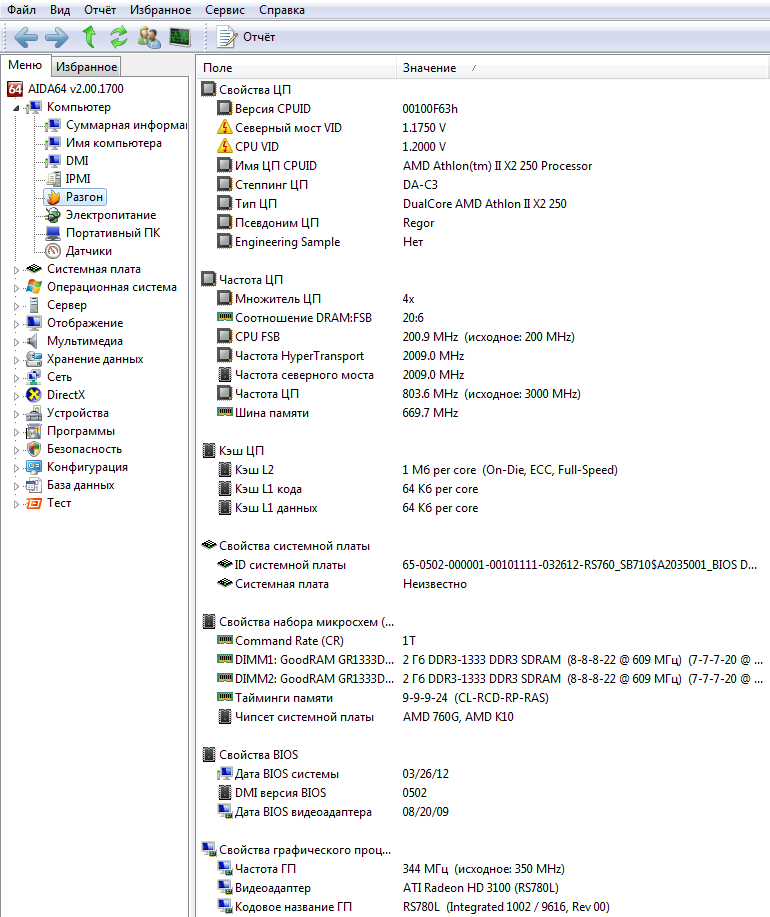The image size is (770, 917).
Task: Refresh the page with green arrows icon
Action: (x=119, y=37)
